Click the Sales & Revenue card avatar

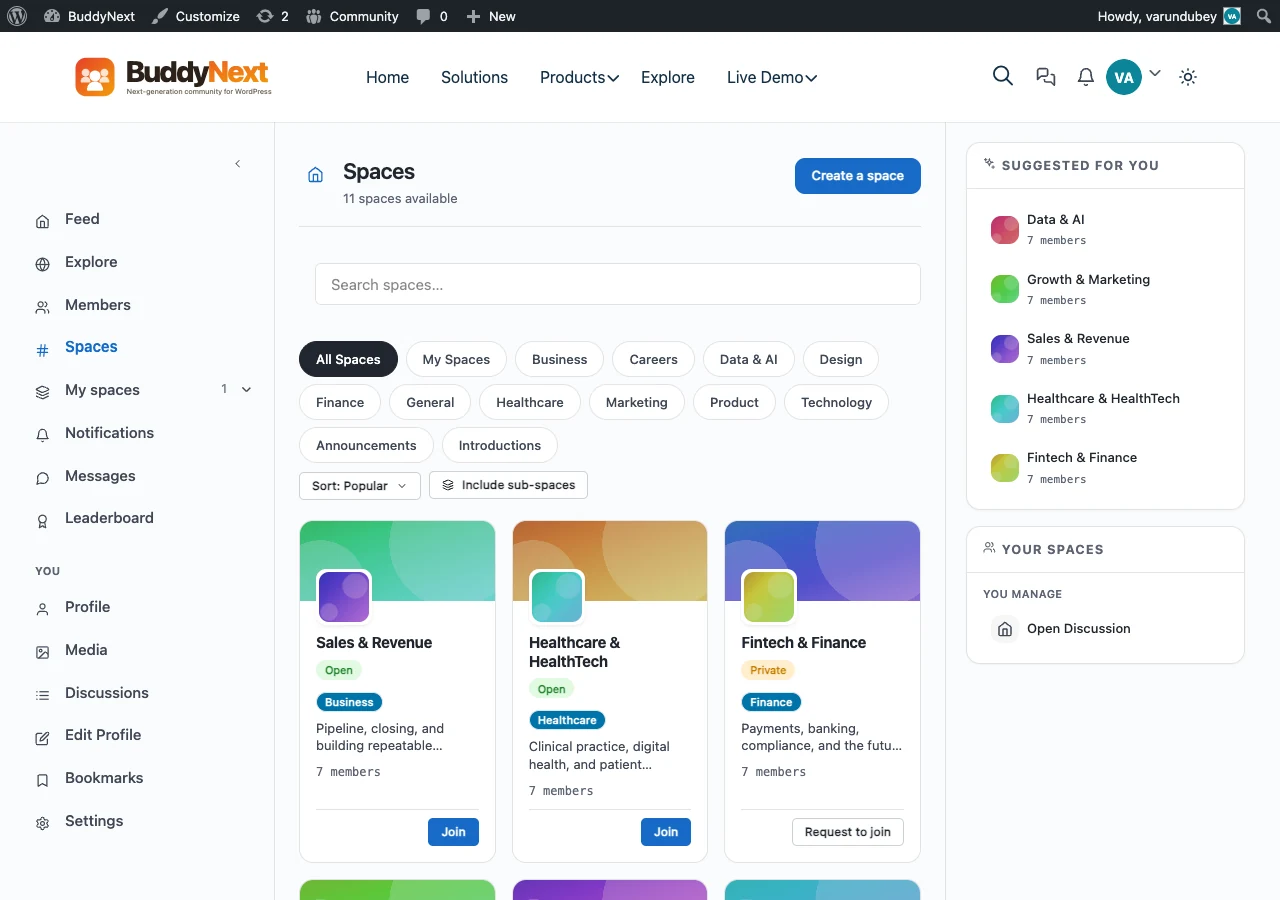tap(344, 597)
